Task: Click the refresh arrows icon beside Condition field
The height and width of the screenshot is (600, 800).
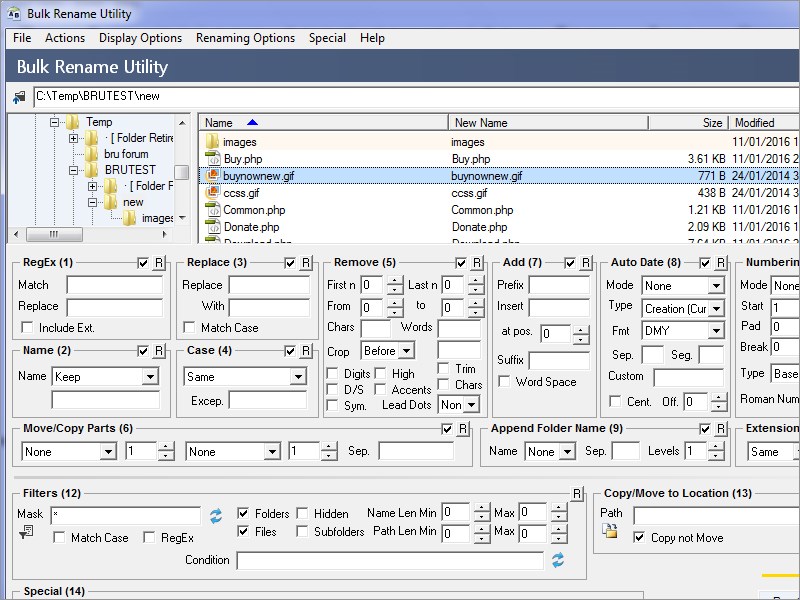Action: point(558,560)
